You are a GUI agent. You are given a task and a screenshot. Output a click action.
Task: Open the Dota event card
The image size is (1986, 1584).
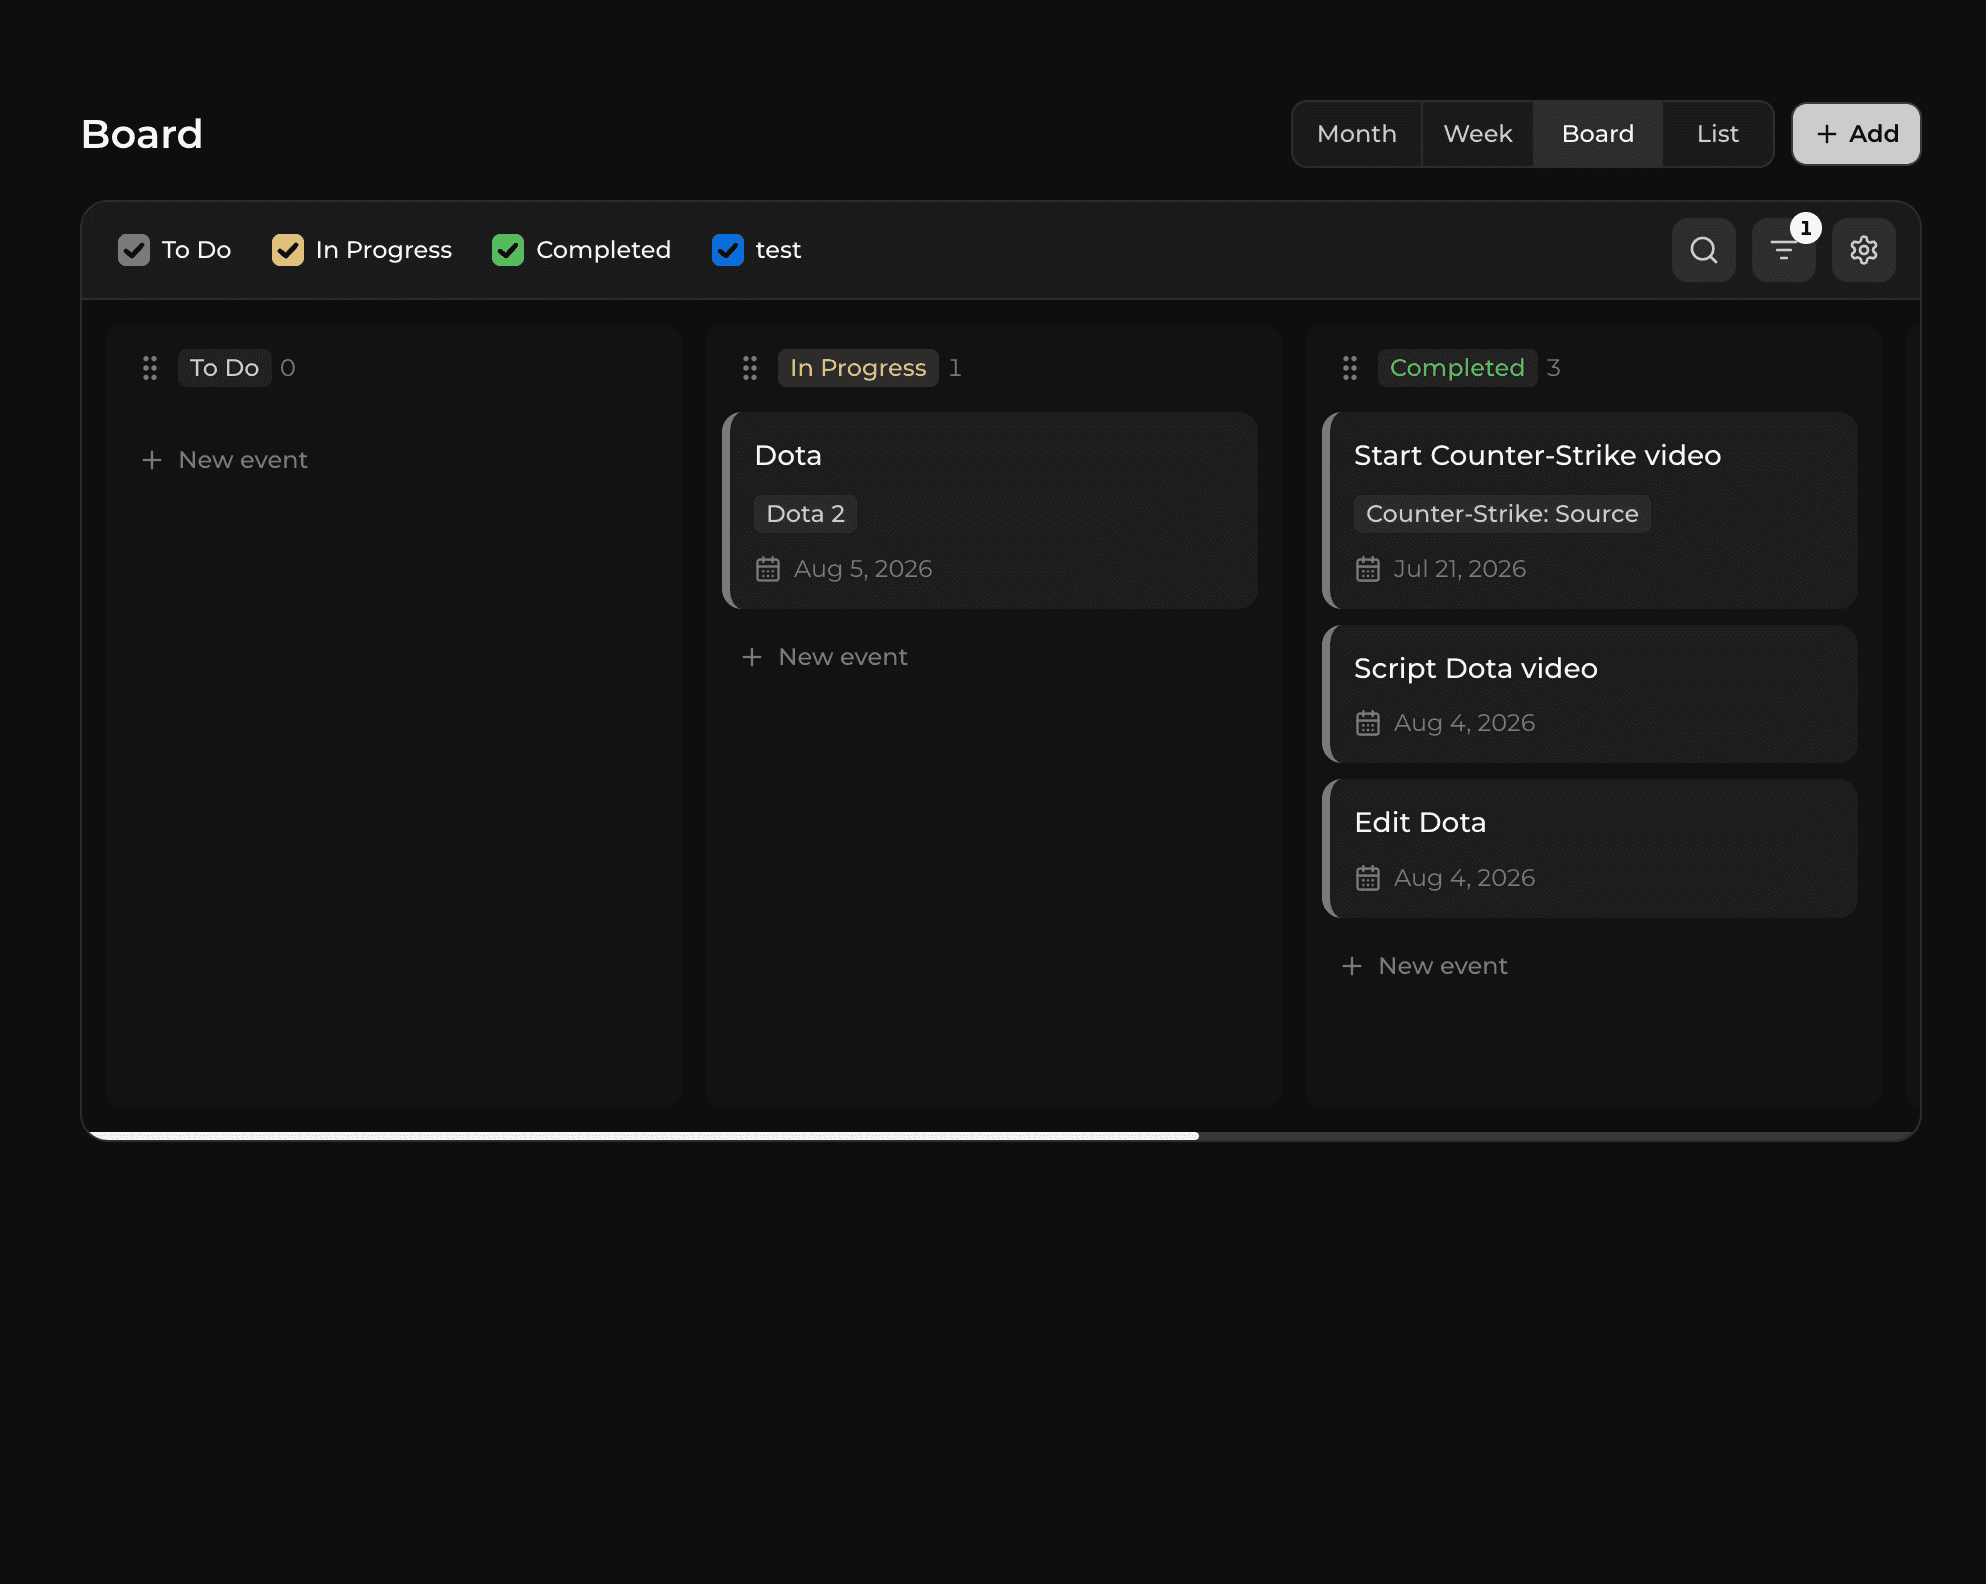990,510
